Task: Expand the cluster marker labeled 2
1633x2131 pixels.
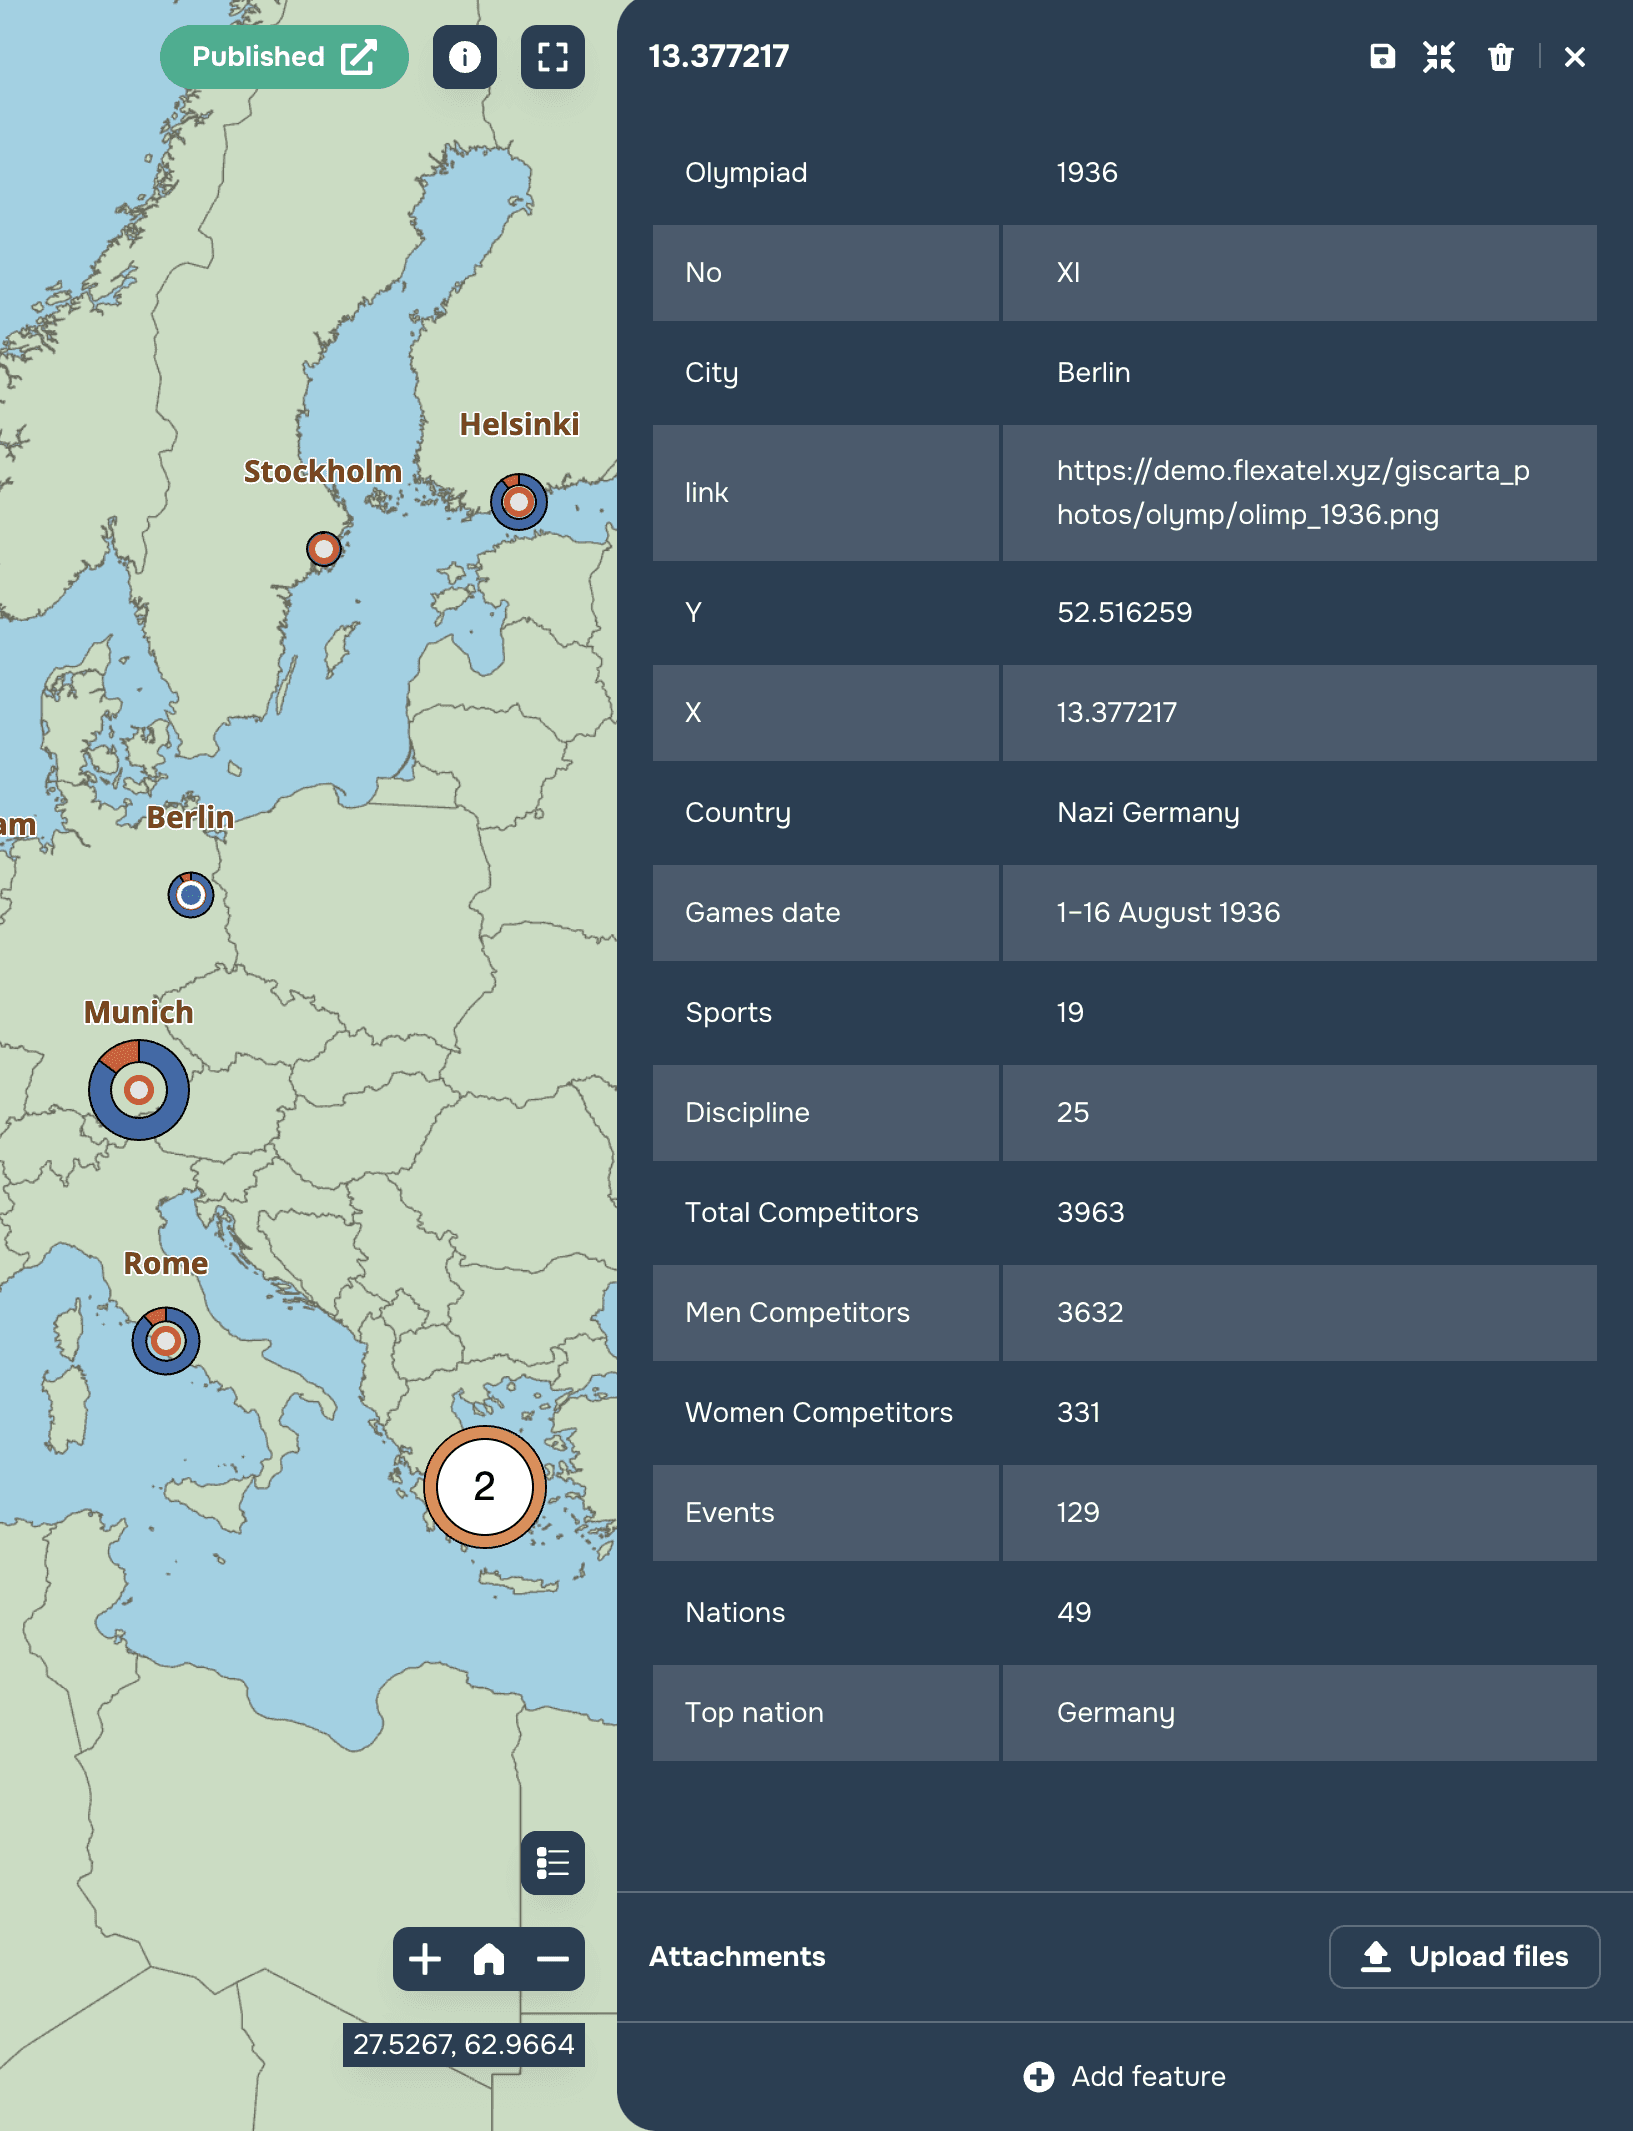Action: pos(485,1487)
